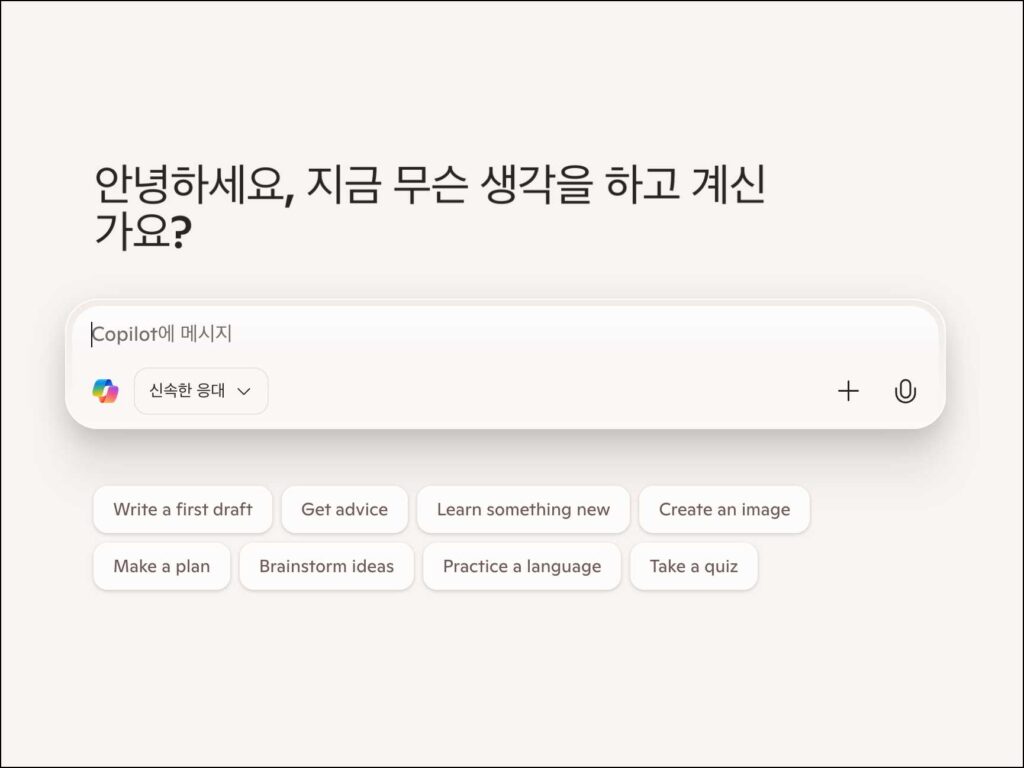The width and height of the screenshot is (1024, 768).
Task: Start voice input with microphone icon
Action: (904, 391)
